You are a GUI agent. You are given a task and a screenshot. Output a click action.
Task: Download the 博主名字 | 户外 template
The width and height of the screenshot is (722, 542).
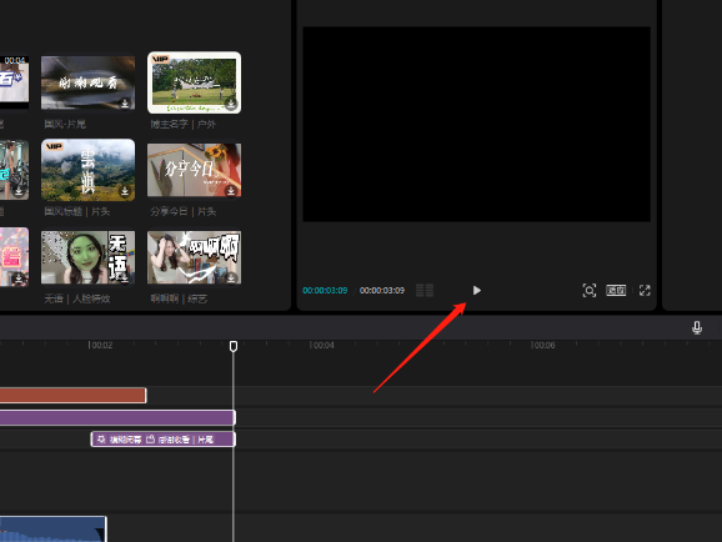[231, 103]
